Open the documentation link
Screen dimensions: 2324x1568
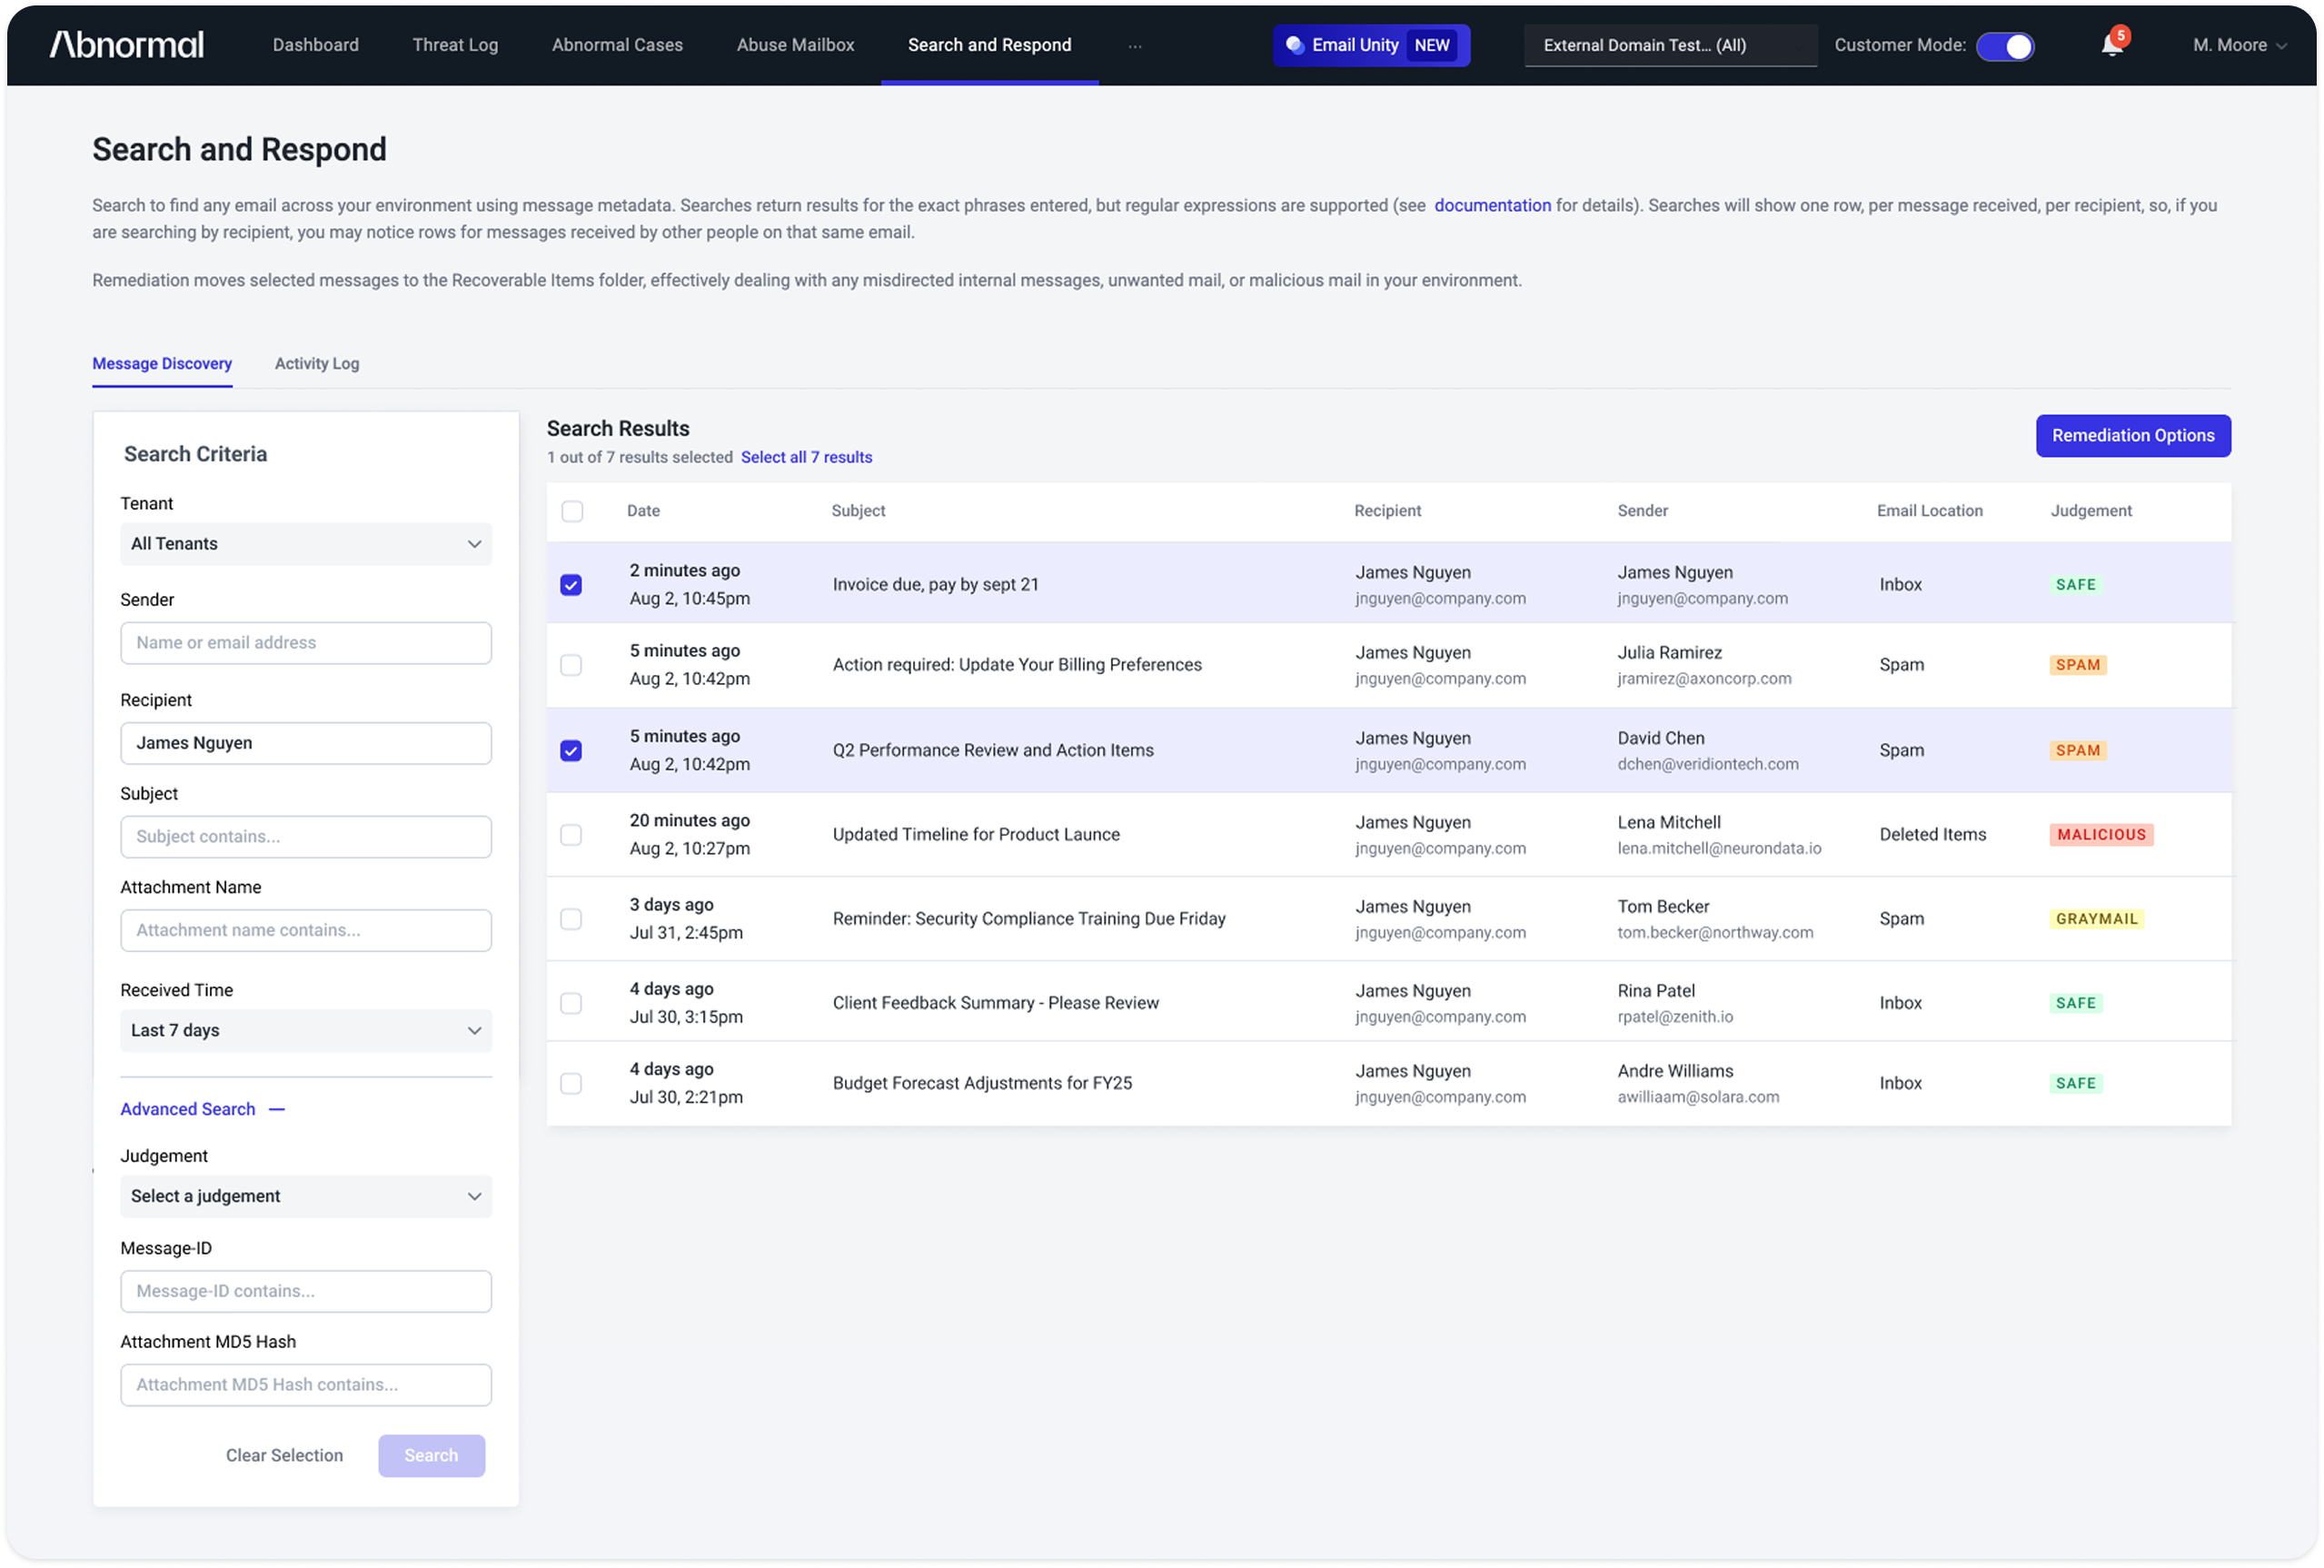(1492, 205)
